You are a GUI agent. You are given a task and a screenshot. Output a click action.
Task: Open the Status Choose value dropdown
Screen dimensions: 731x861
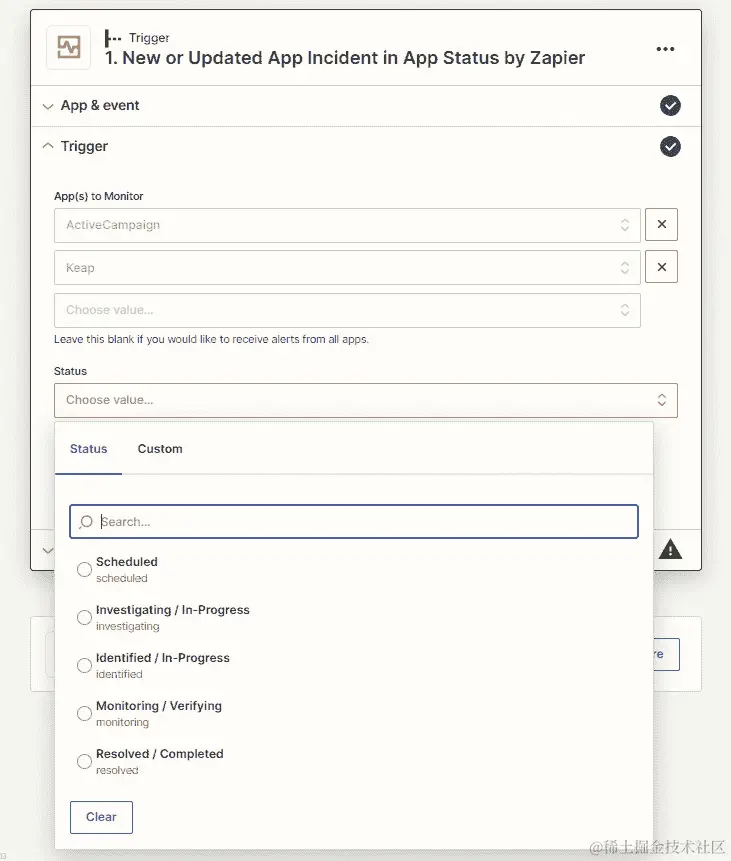pyautogui.click(x=366, y=399)
